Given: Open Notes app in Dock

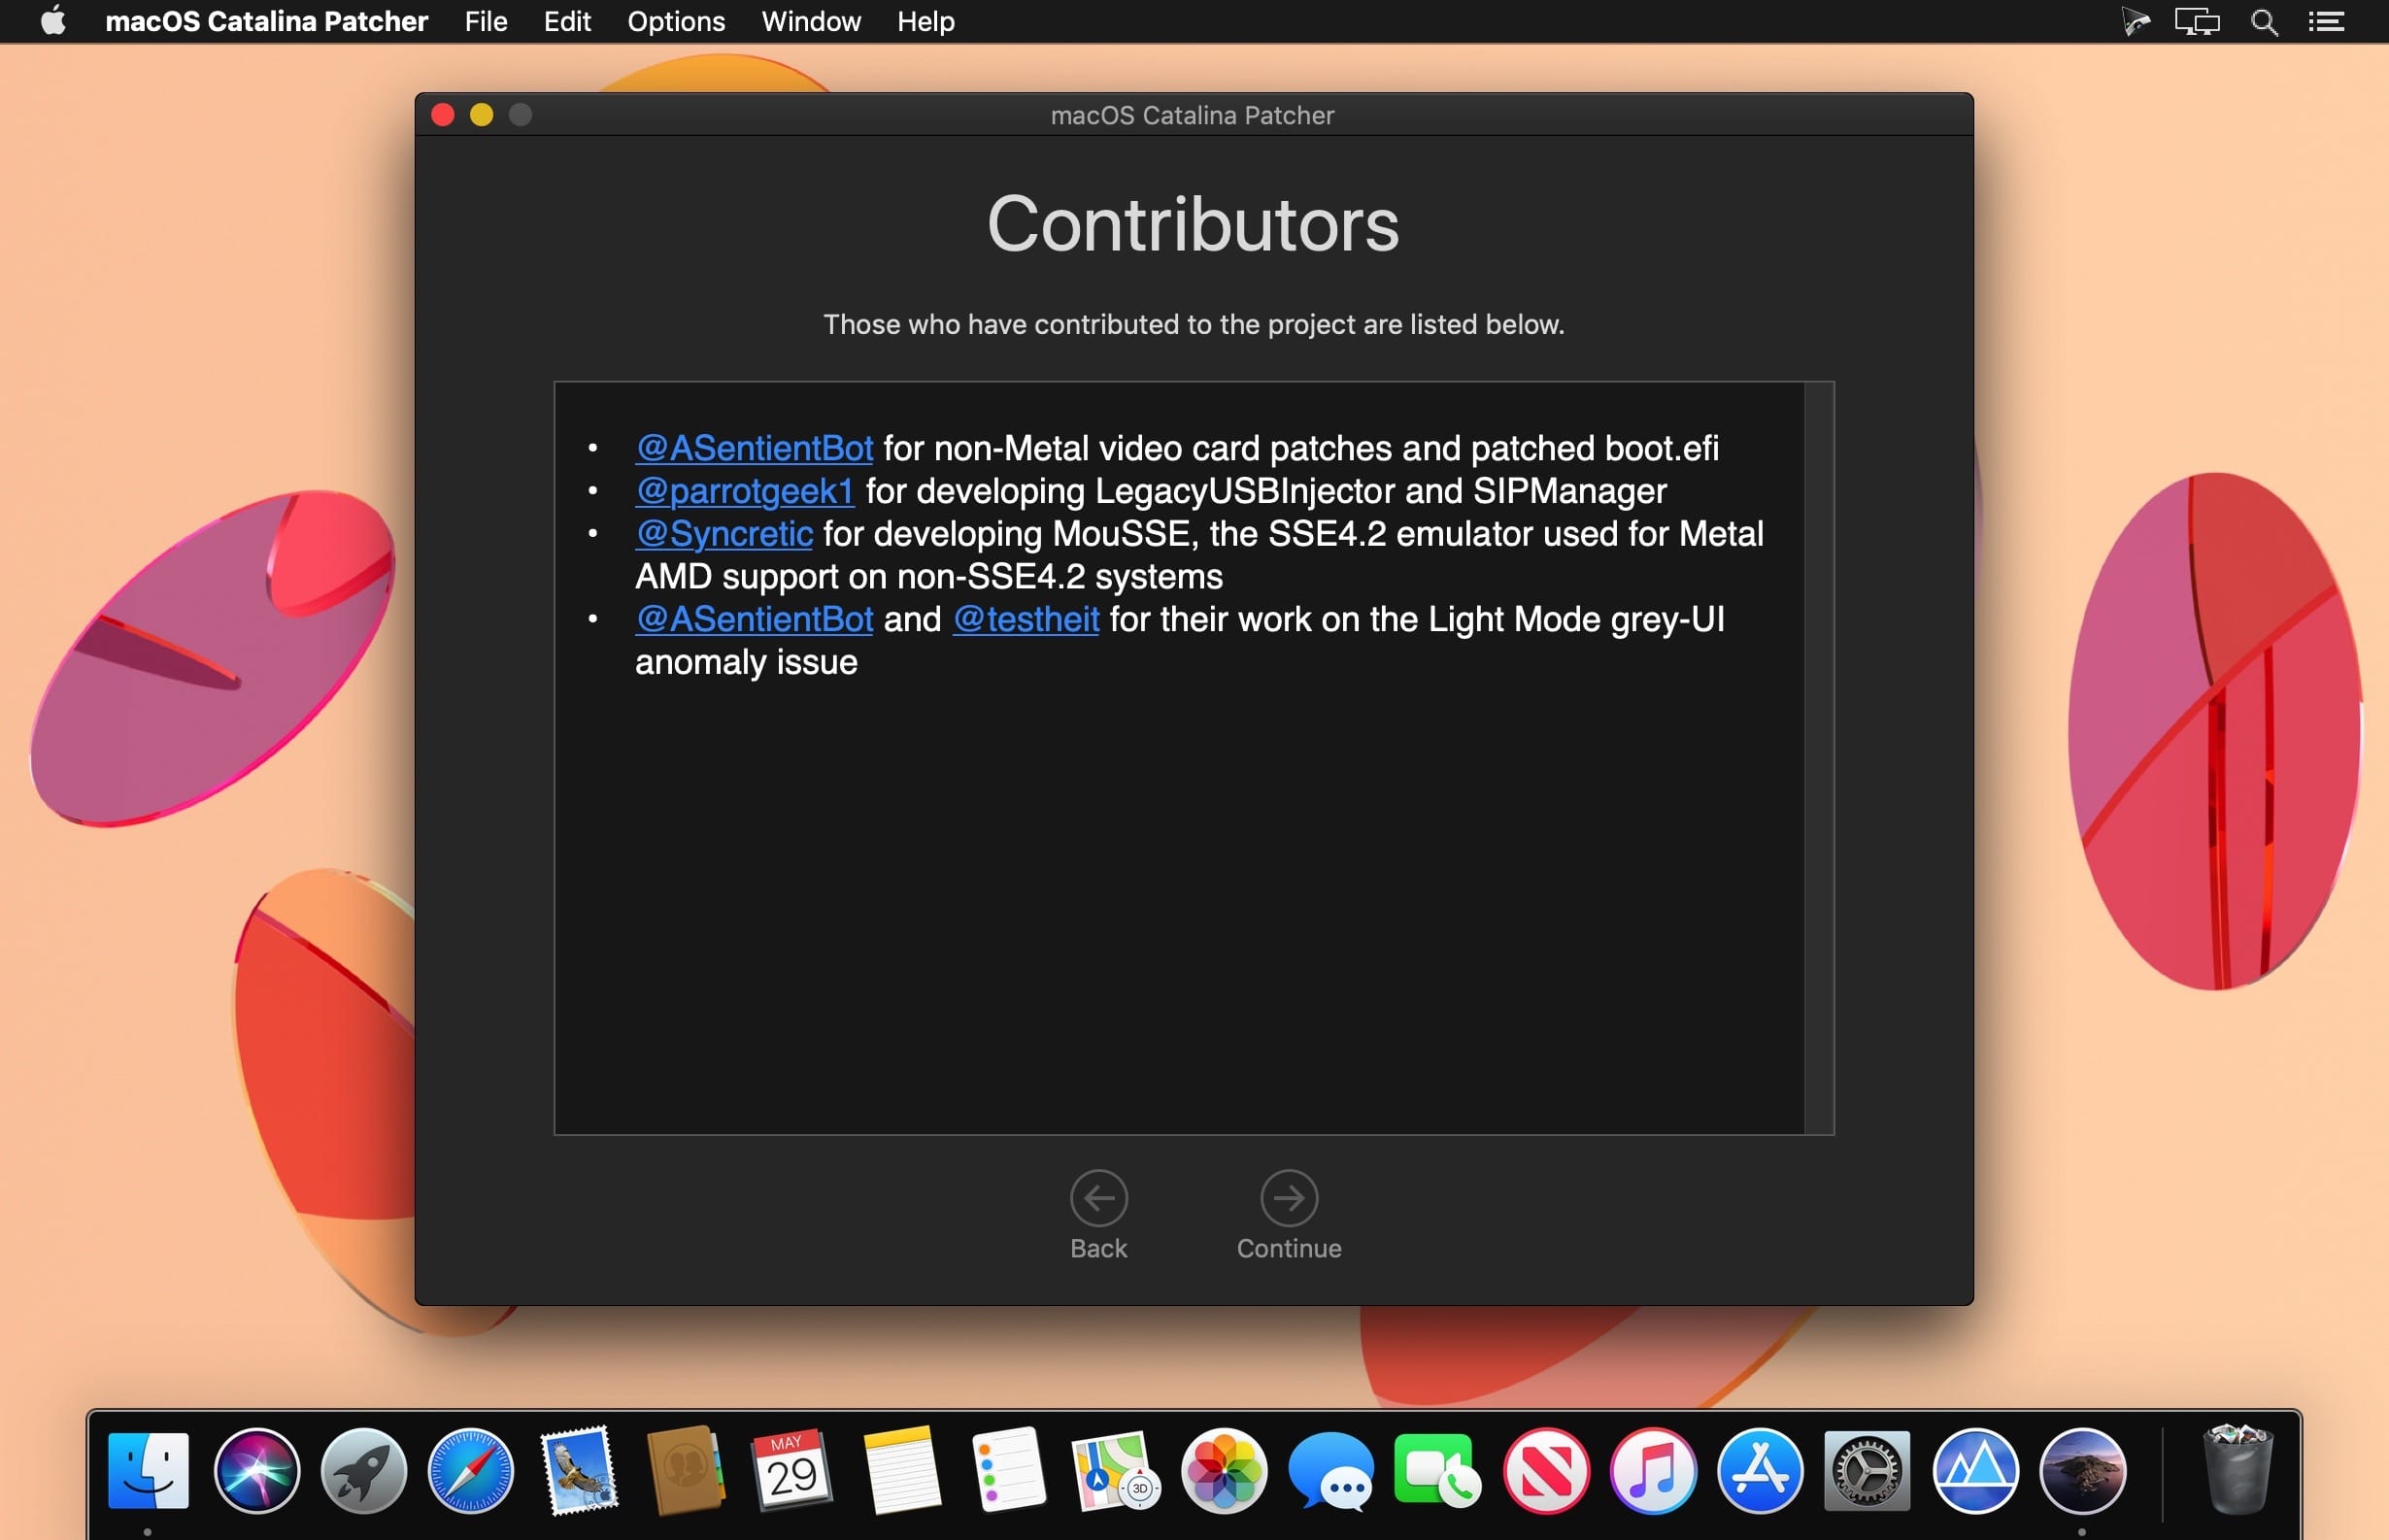Looking at the screenshot, I should (x=901, y=1470).
